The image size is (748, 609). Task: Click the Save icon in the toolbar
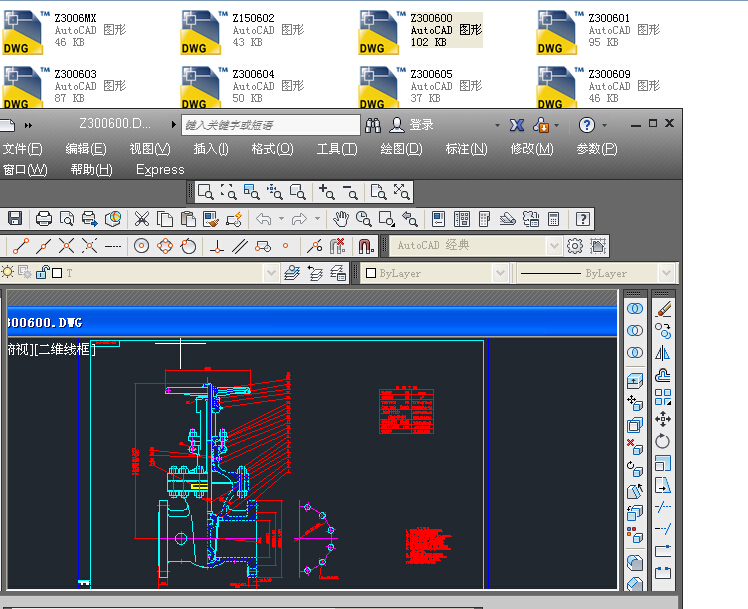15,219
